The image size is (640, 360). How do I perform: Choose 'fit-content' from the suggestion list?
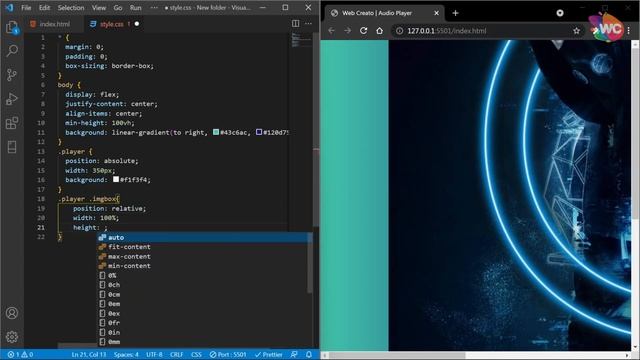[x=204, y=247]
